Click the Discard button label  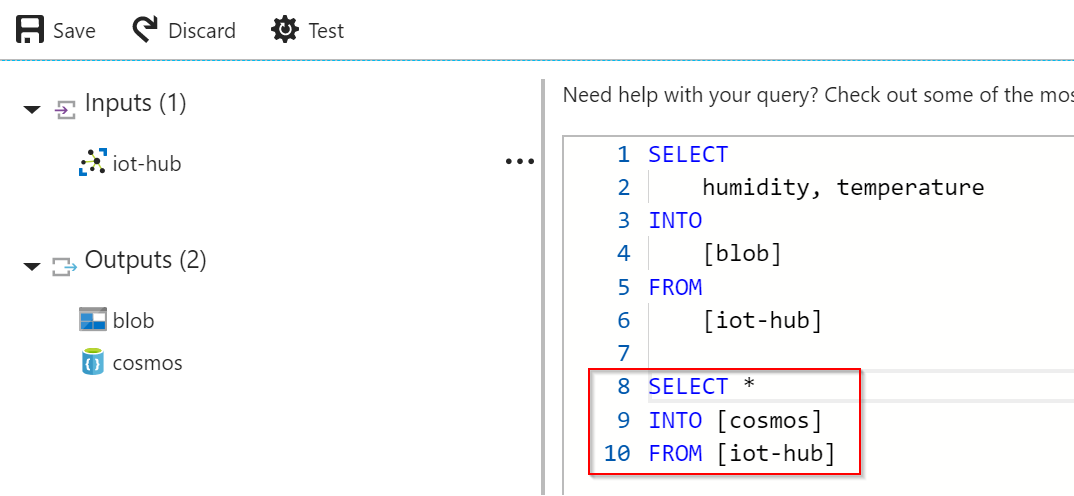(x=202, y=32)
